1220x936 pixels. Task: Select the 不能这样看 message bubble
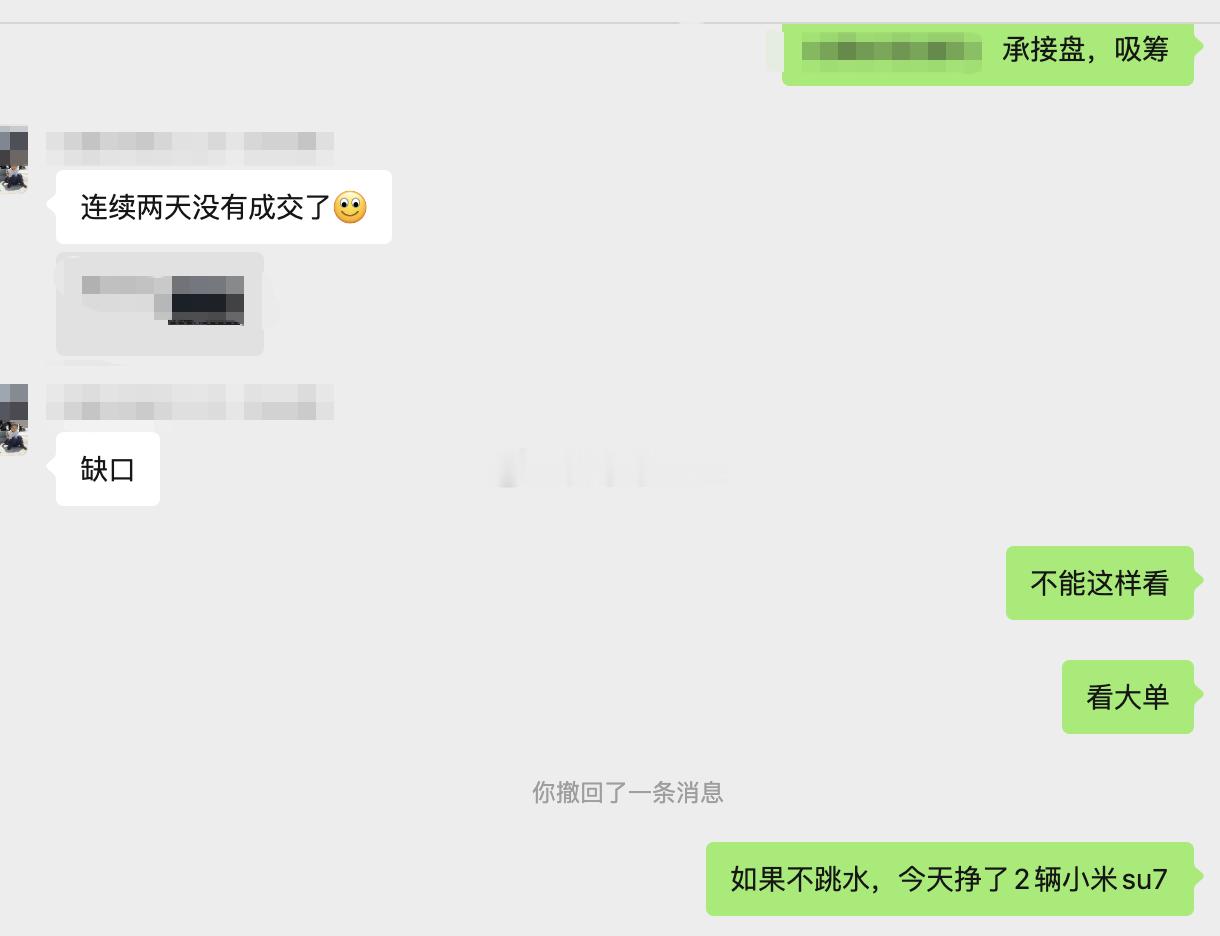[1100, 583]
